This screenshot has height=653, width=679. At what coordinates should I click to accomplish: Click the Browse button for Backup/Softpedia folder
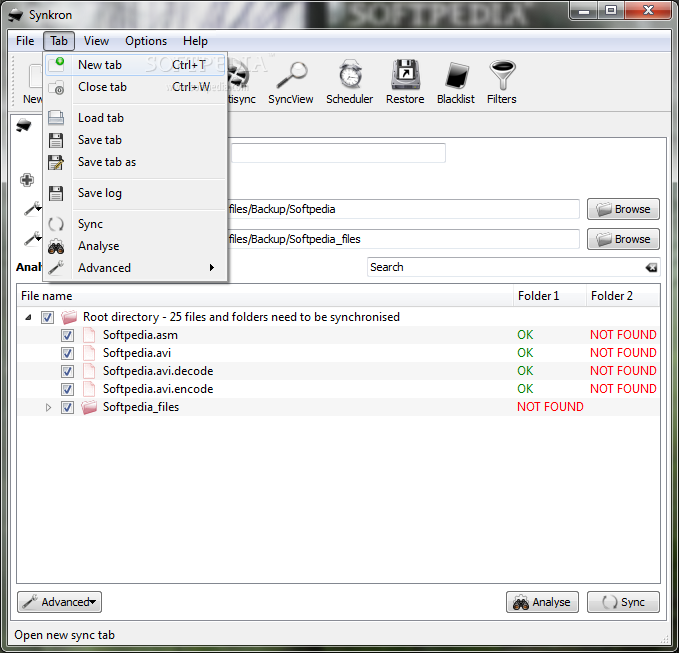tap(623, 209)
